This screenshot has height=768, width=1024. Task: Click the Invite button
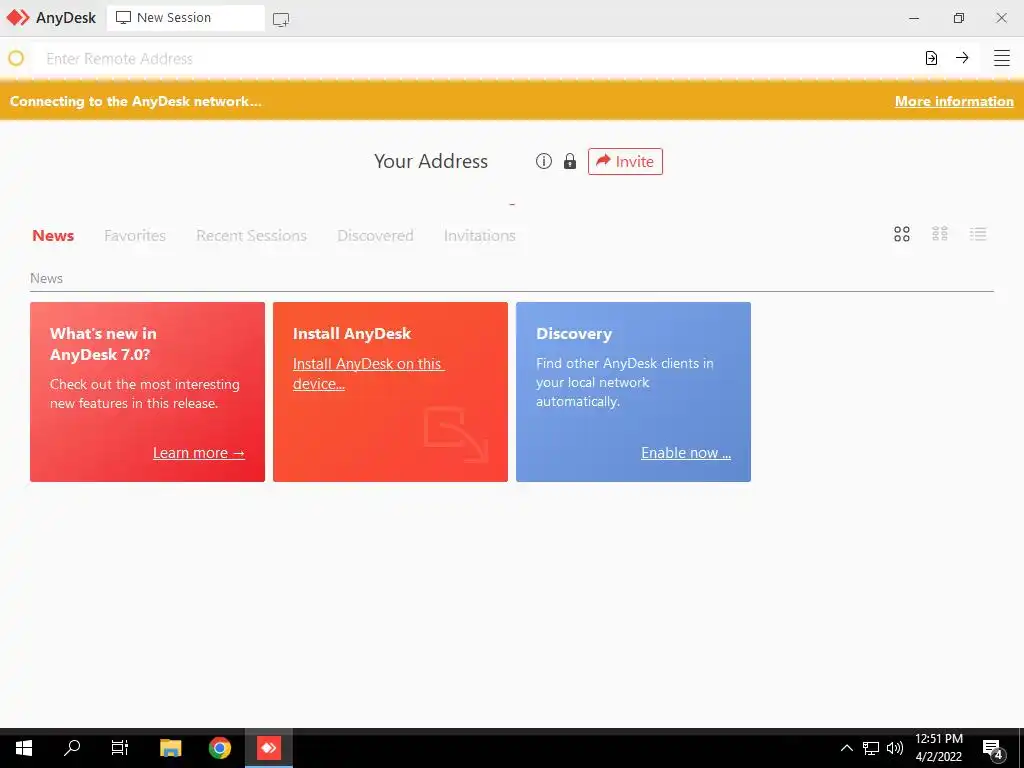click(x=625, y=161)
